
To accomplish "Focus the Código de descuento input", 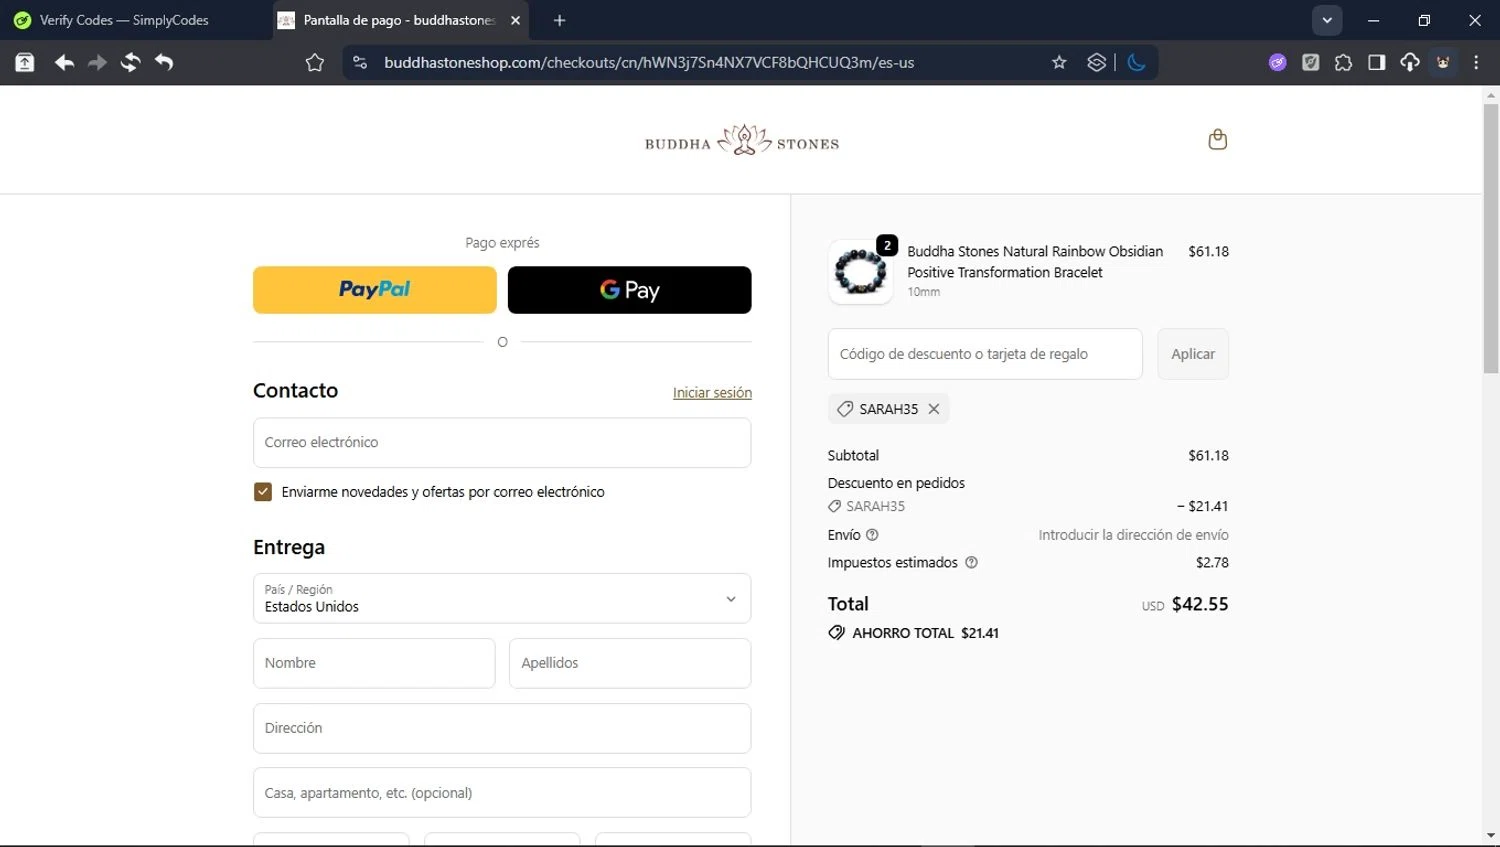I will [x=985, y=354].
